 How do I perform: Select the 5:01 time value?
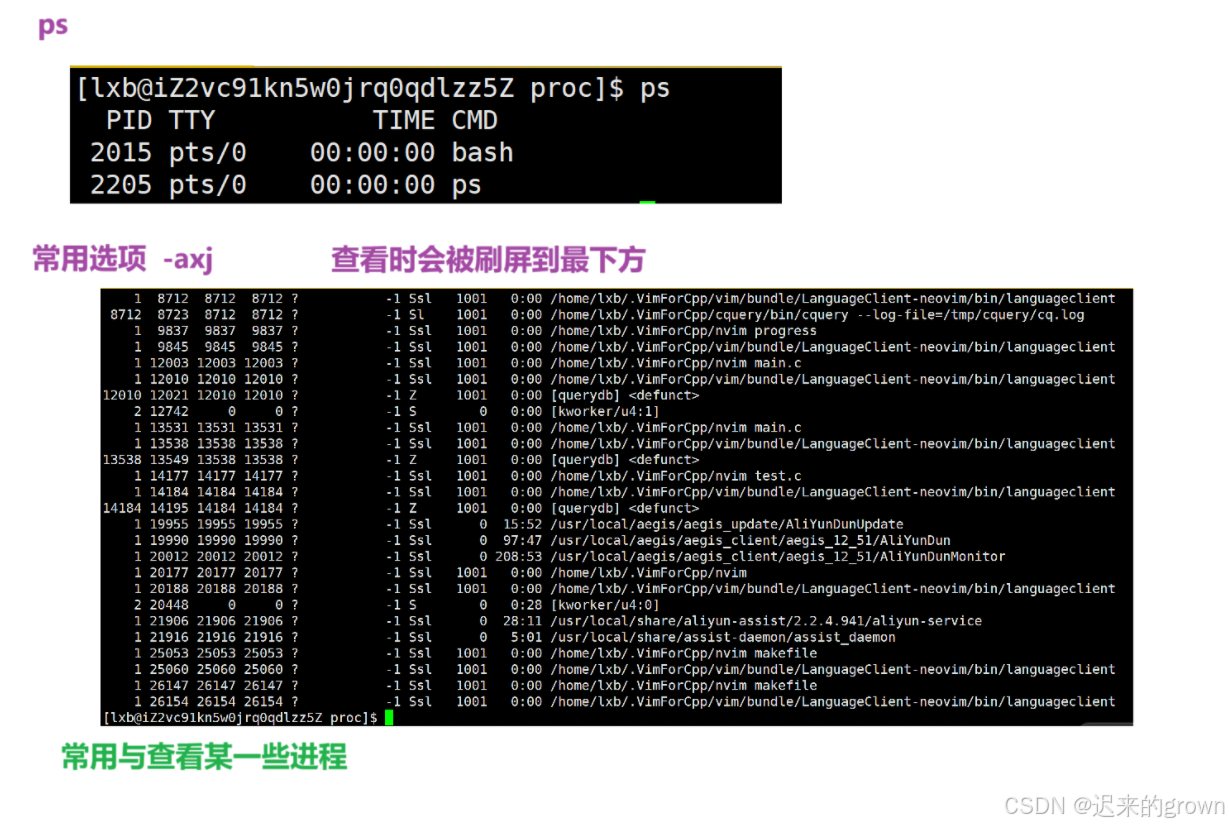coord(527,637)
